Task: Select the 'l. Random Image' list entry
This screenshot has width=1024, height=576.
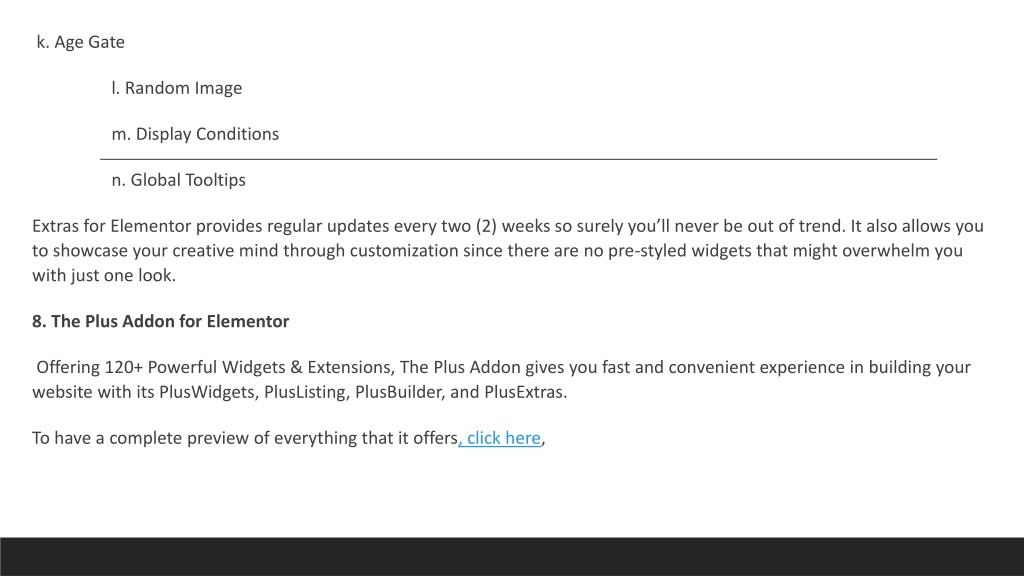Action: click(x=176, y=88)
